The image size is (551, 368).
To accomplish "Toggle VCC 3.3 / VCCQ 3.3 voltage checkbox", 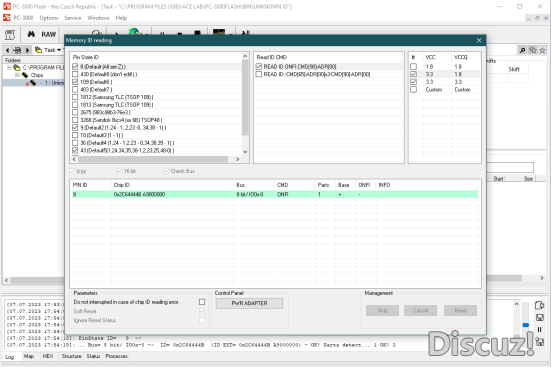I will click(414, 82).
